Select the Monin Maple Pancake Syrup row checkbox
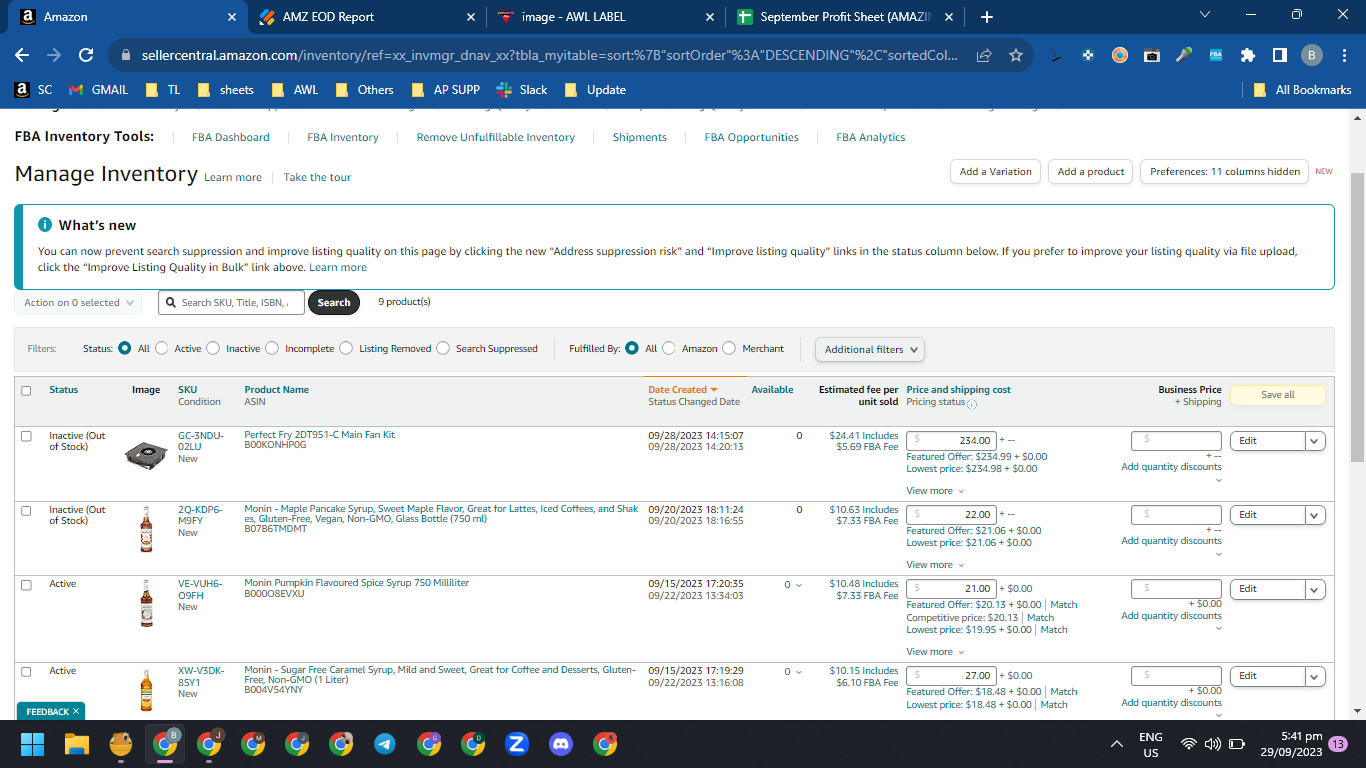 click(26, 510)
